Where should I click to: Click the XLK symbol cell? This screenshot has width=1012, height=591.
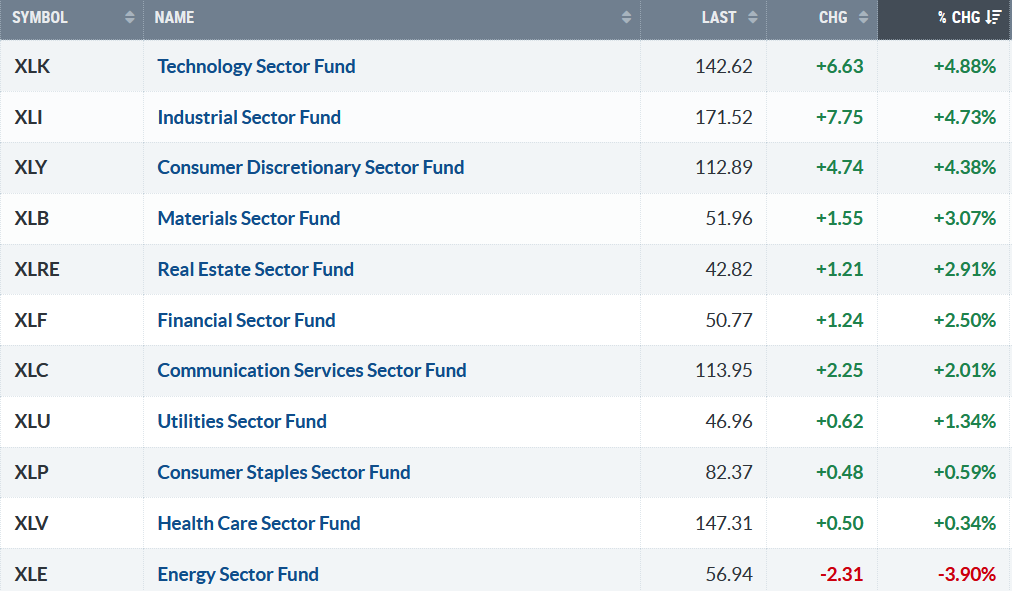[x=31, y=67]
